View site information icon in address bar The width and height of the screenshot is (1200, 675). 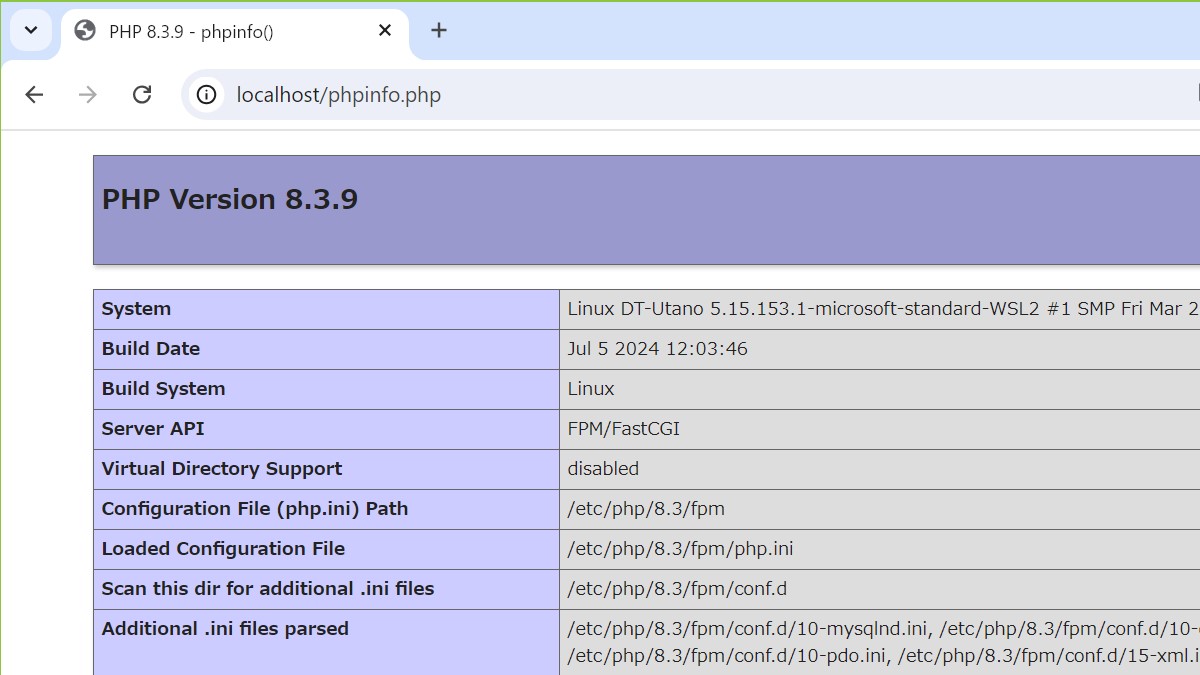(206, 95)
